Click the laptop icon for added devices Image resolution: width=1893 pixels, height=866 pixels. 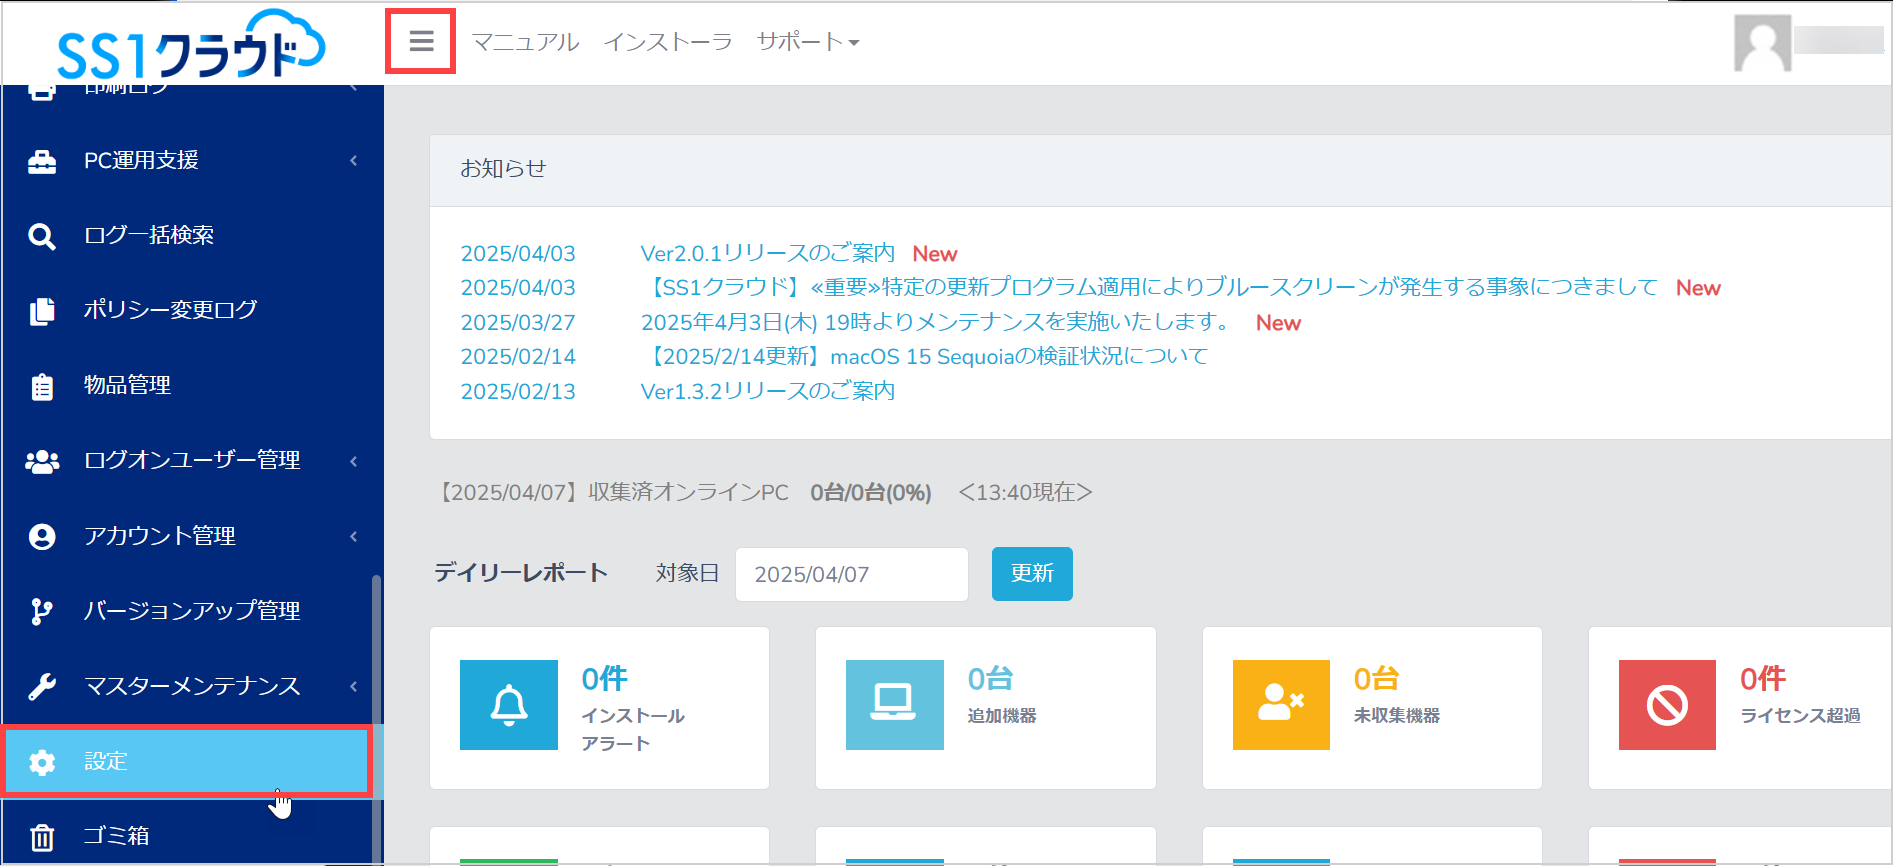click(894, 705)
